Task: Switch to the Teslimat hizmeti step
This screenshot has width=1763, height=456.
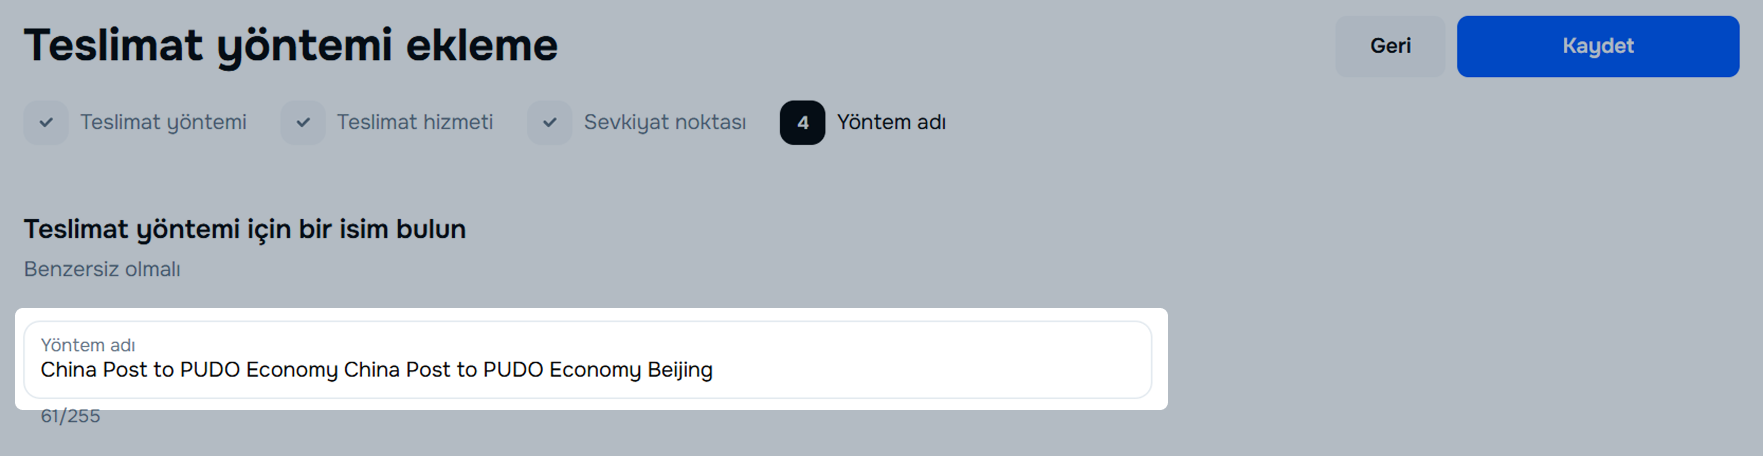Action: pyautogui.click(x=414, y=122)
